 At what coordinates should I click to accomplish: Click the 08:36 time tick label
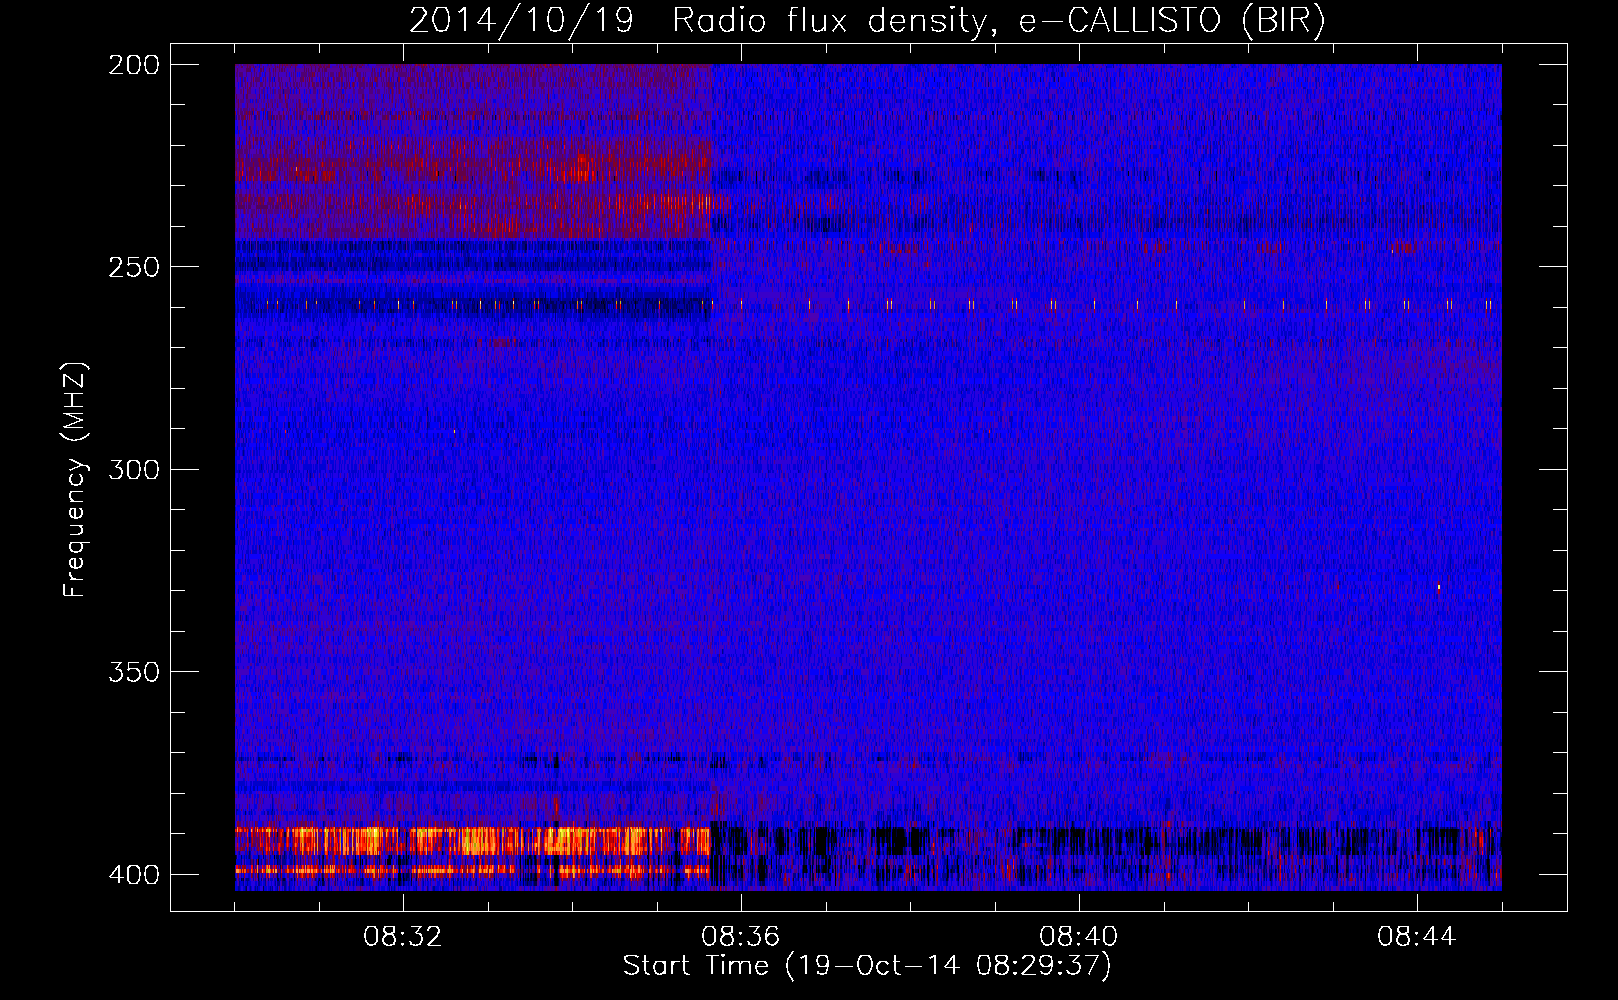[x=741, y=937]
